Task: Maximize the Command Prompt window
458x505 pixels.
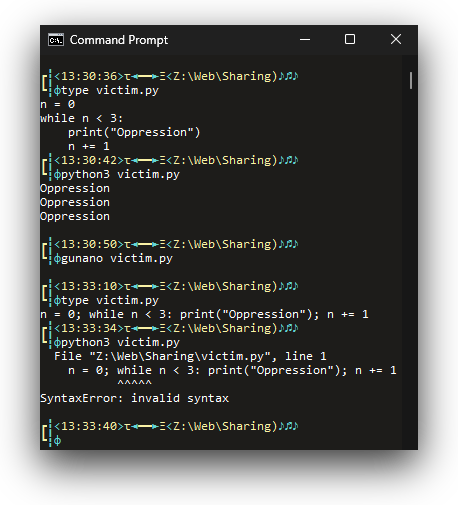Action: tap(350, 39)
